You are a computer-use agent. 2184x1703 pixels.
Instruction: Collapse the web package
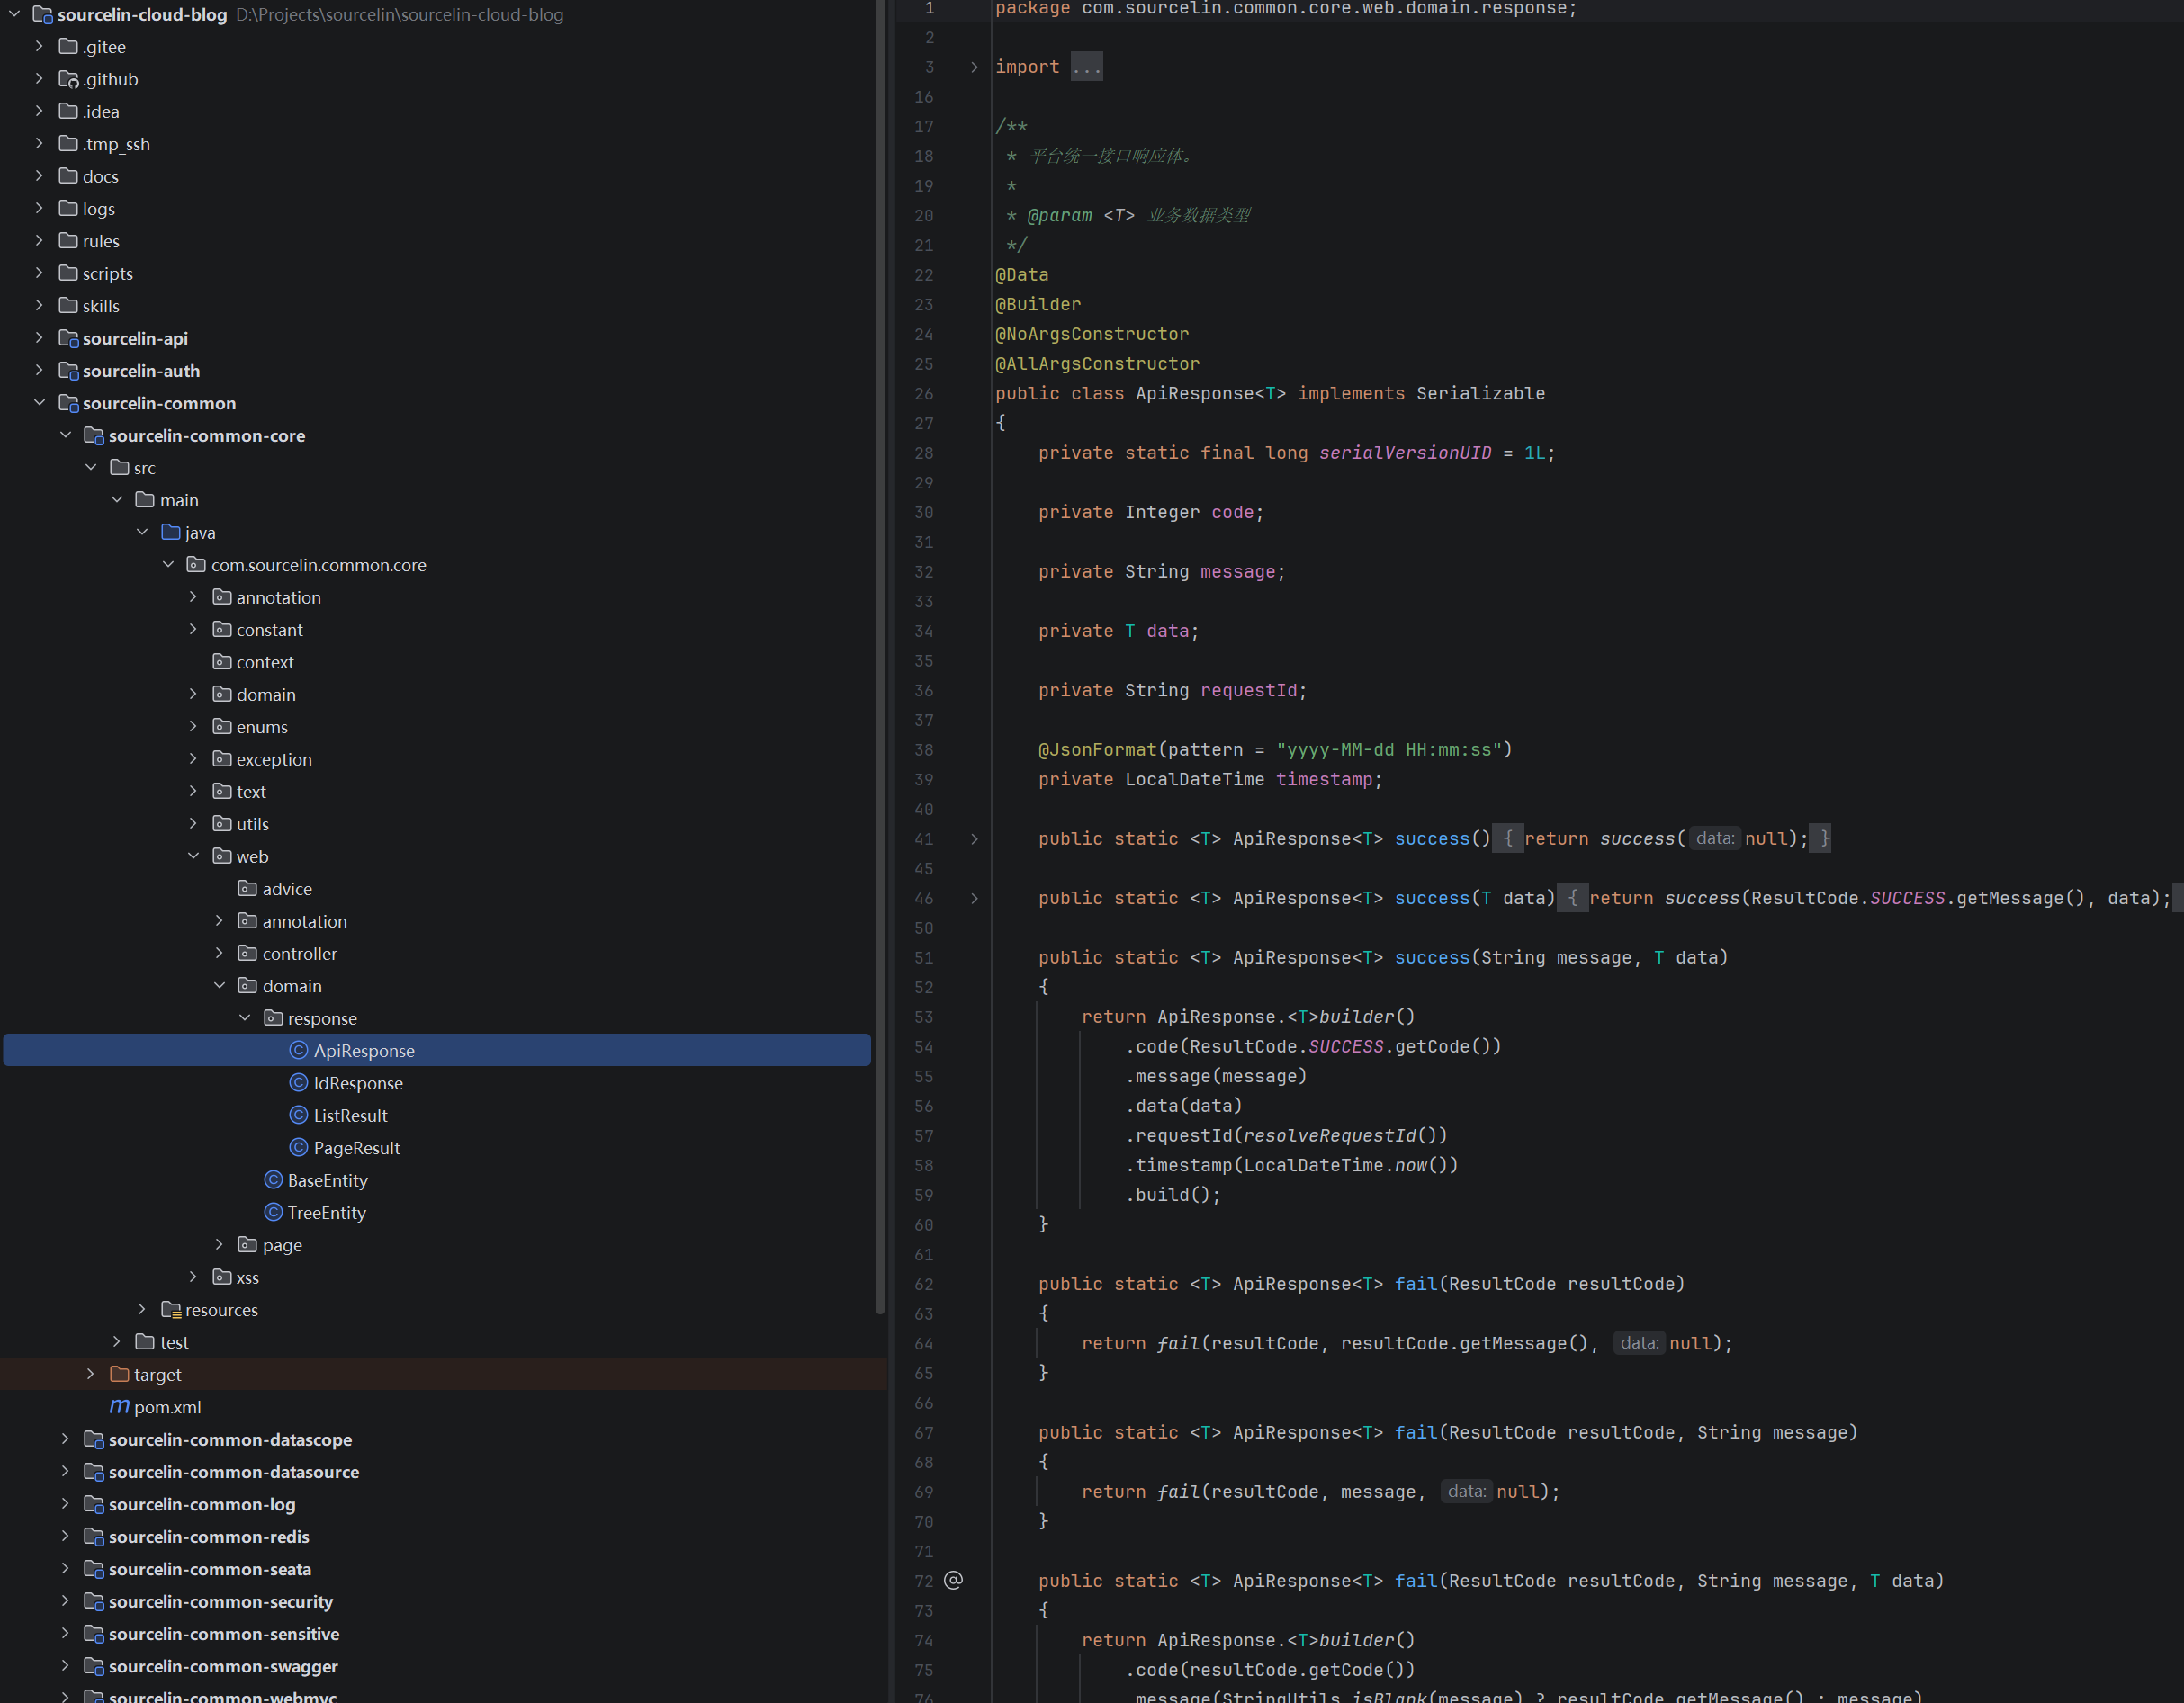(193, 856)
